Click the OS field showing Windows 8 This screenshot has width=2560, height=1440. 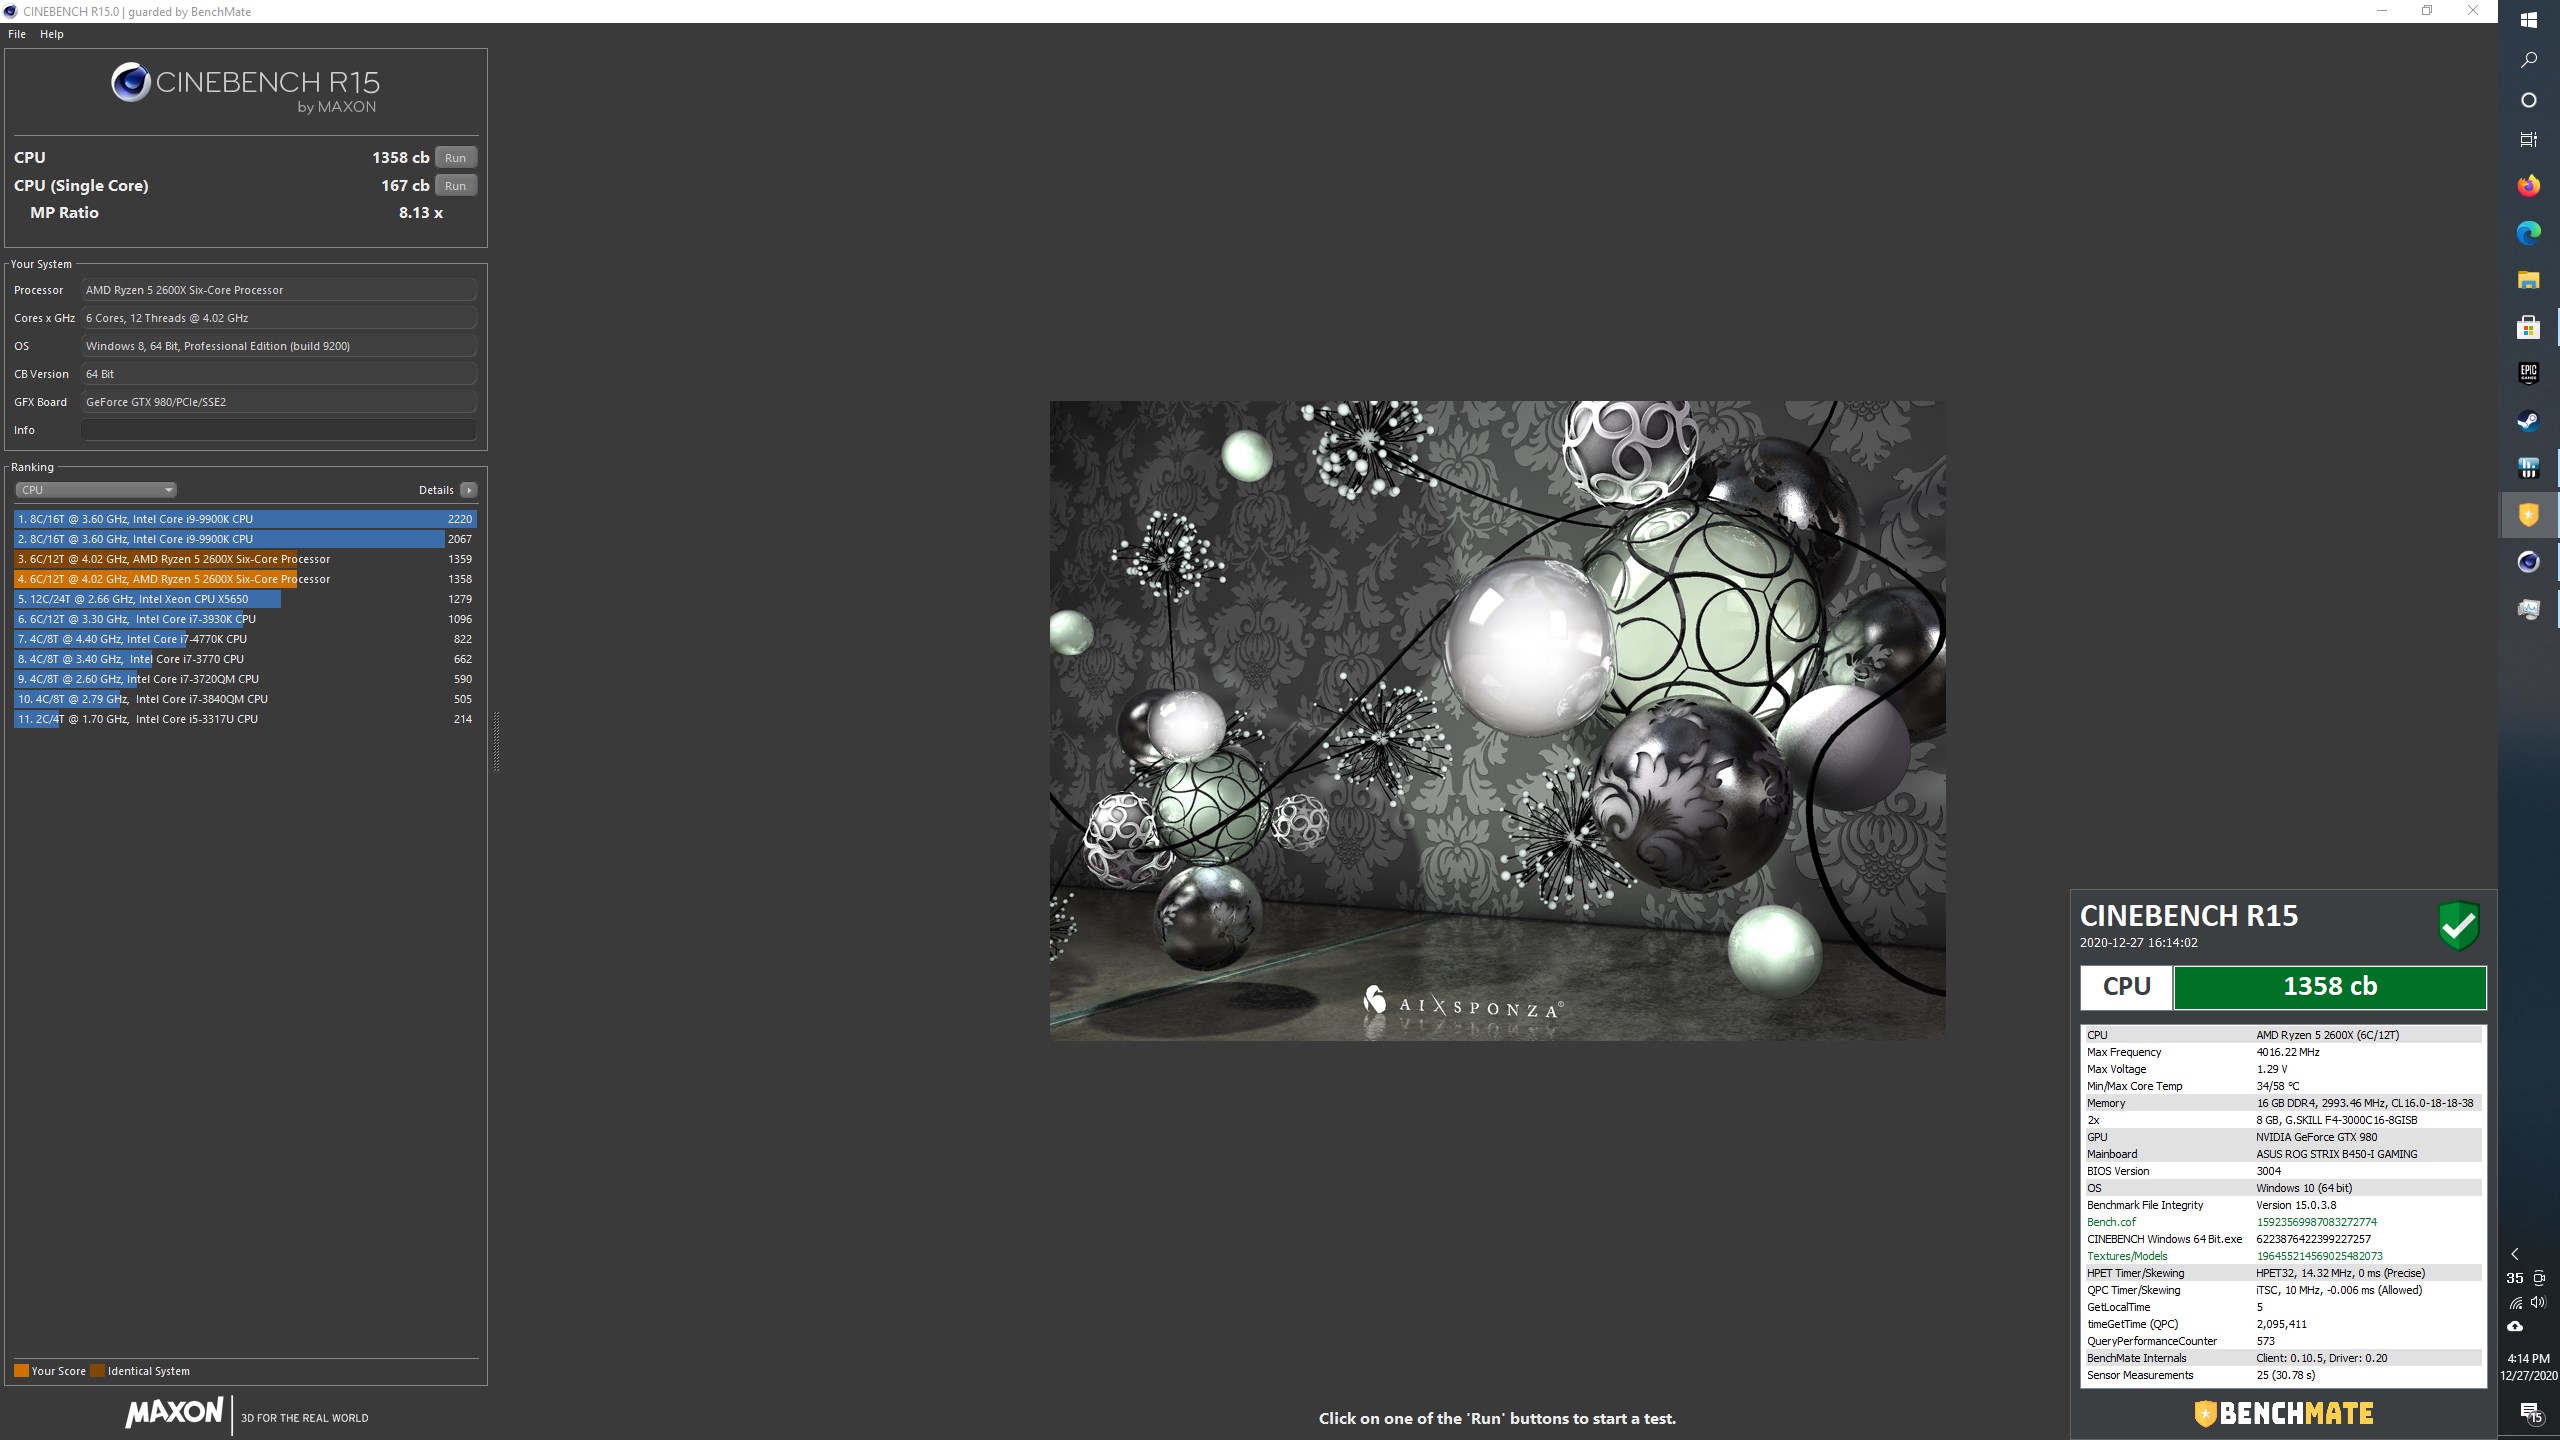[x=279, y=346]
